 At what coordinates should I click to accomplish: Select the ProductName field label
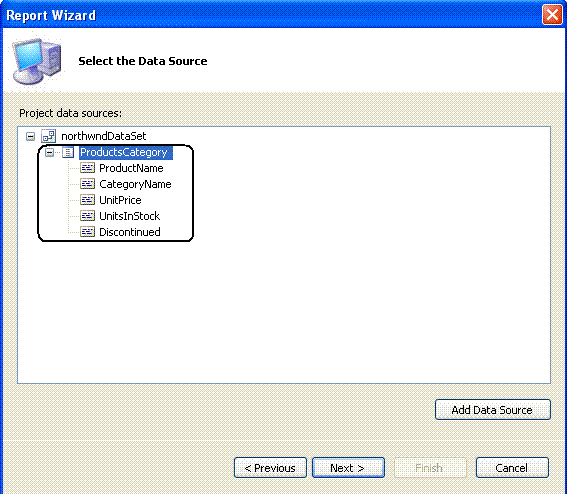[x=131, y=168]
